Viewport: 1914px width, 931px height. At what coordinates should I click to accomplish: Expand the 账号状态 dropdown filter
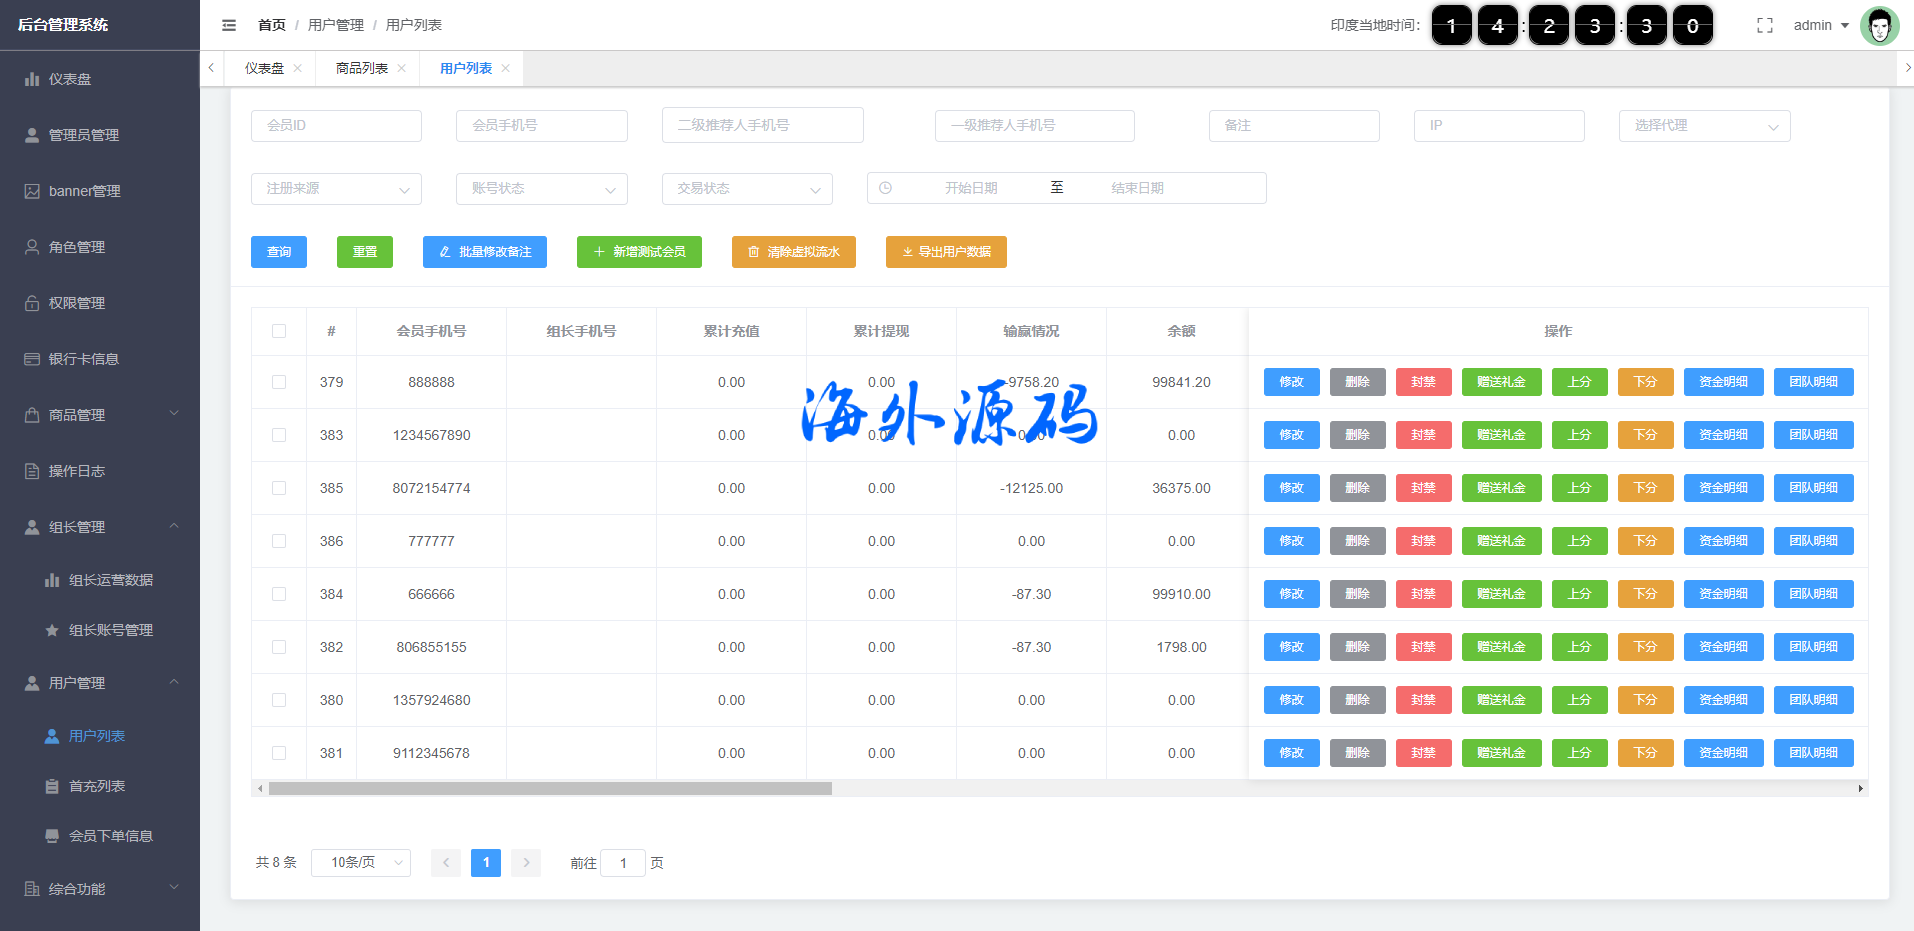[x=541, y=188]
